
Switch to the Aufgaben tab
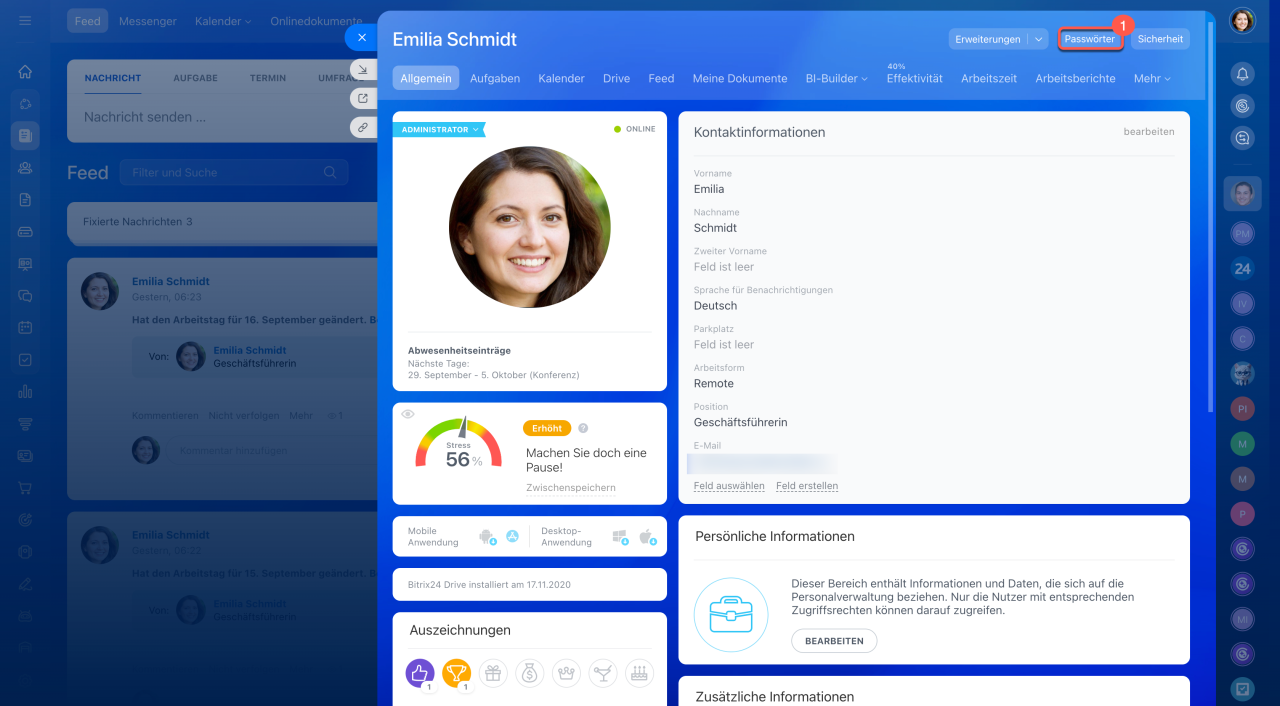click(495, 78)
